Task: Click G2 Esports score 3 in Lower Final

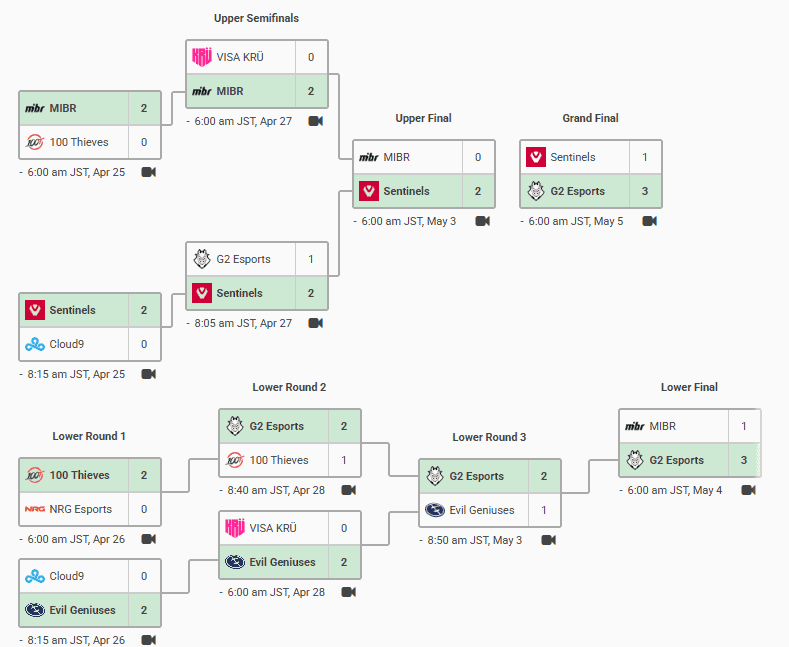Action: tap(744, 460)
